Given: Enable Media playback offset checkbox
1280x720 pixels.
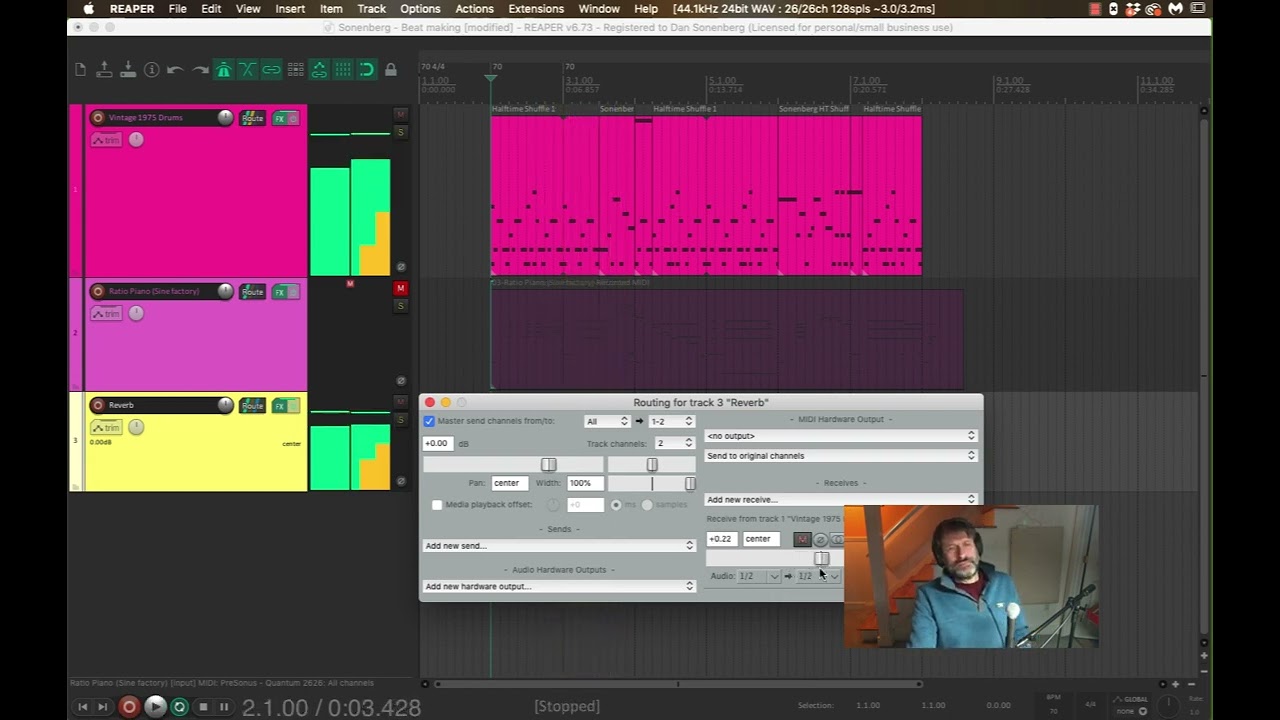Looking at the screenshot, I should (437, 505).
